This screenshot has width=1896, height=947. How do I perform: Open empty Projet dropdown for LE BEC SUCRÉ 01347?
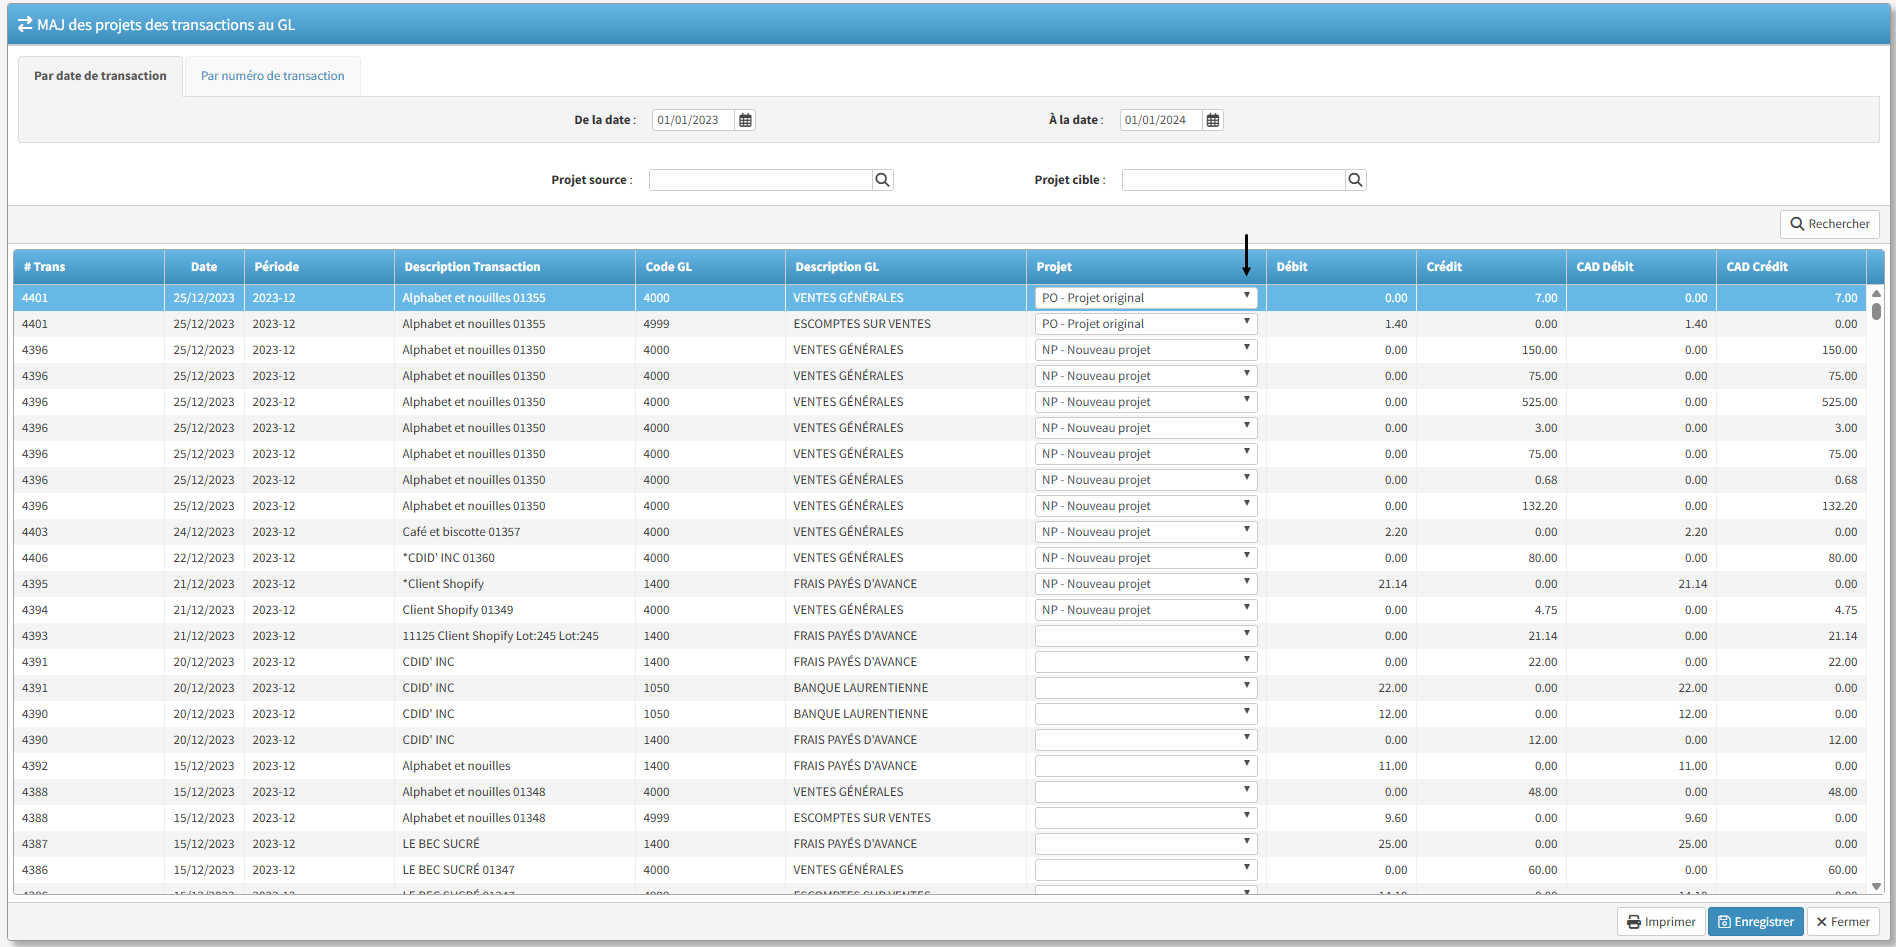coord(1145,870)
